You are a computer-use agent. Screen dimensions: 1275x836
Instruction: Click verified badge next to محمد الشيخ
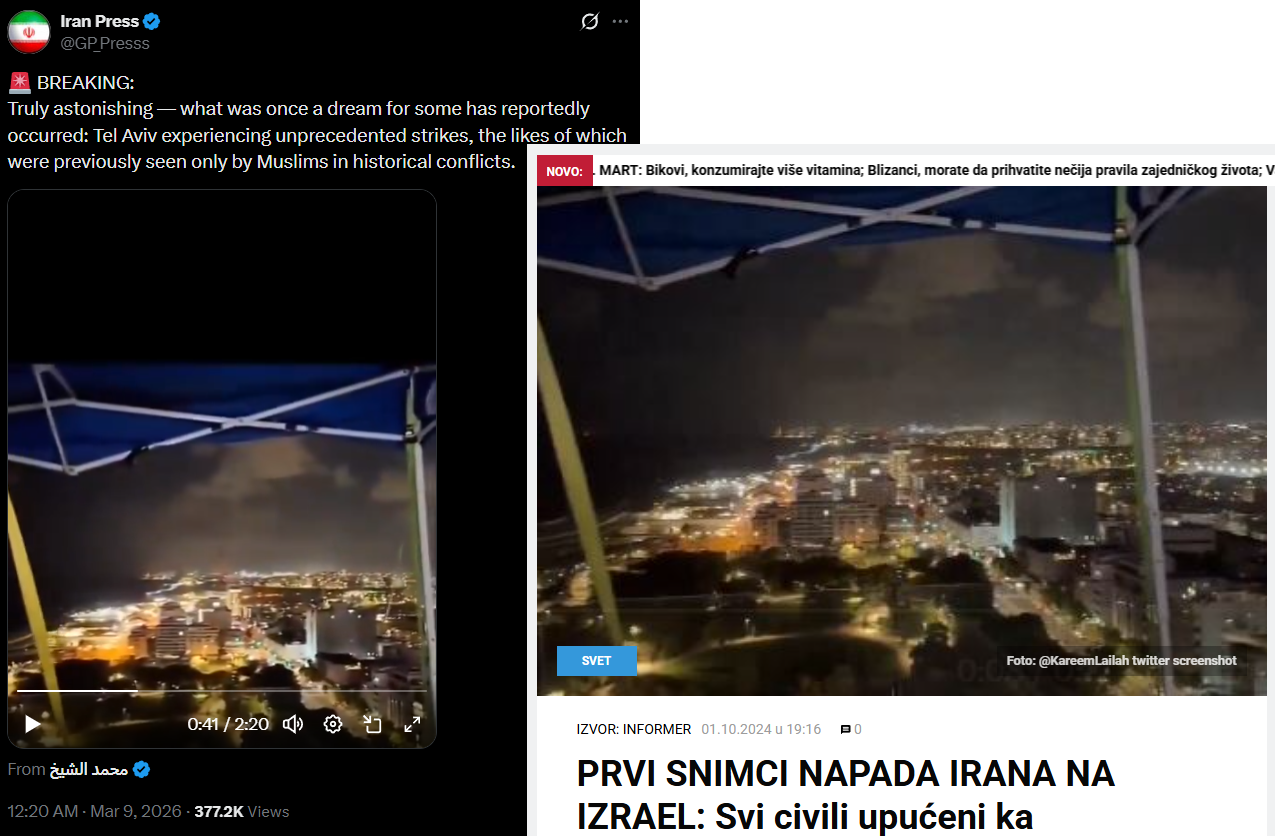point(142,769)
